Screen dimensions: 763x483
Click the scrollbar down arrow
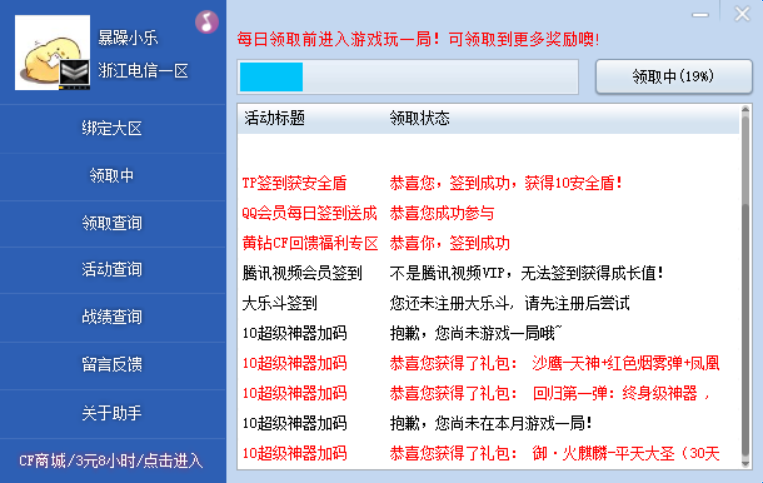coord(745,465)
